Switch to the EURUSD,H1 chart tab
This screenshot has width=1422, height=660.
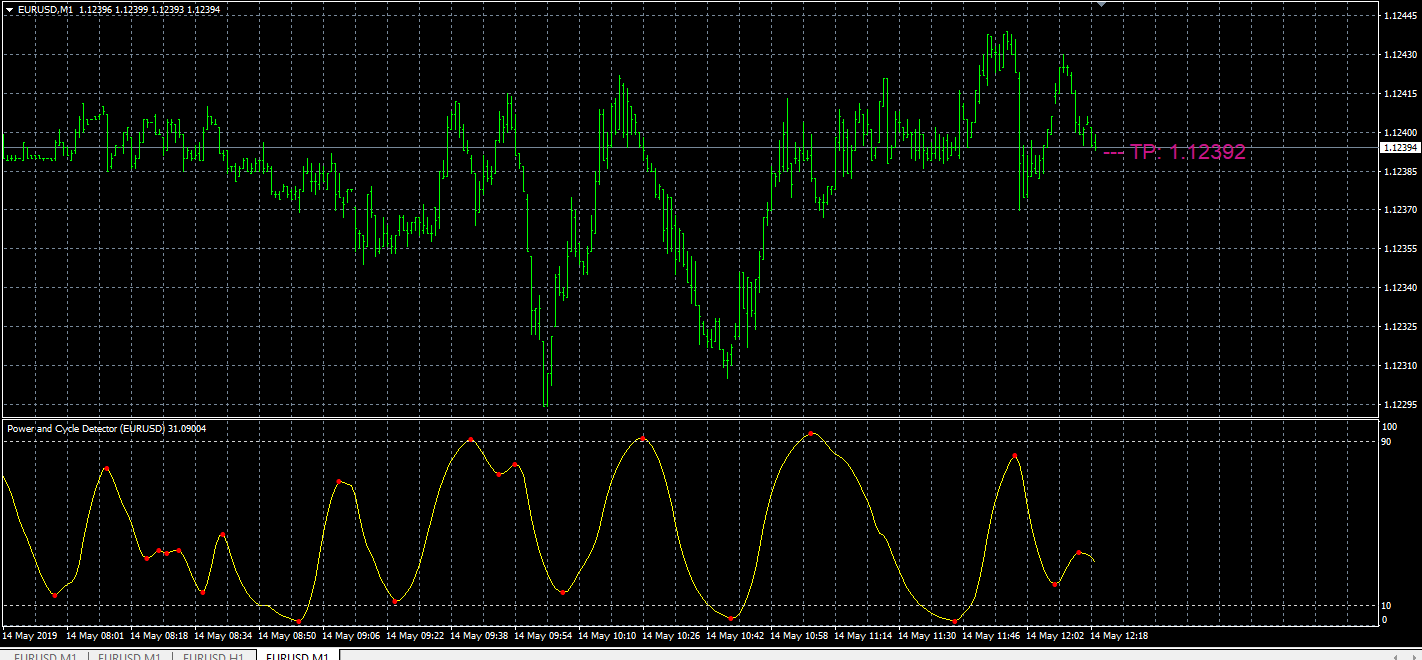[214, 656]
